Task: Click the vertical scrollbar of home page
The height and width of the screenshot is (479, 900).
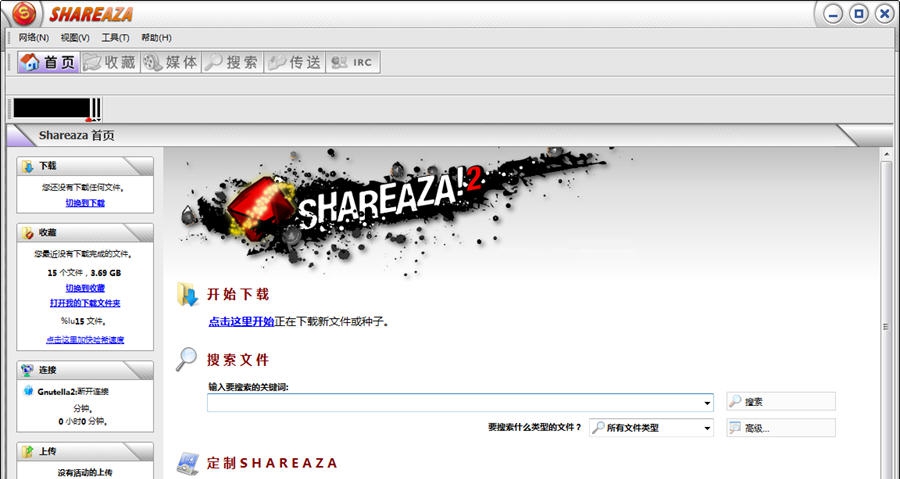Action: click(x=886, y=313)
